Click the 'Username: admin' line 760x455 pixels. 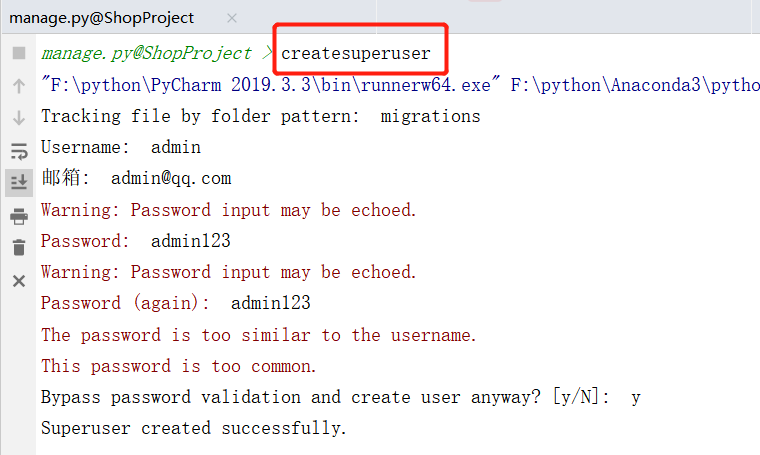coord(121,147)
